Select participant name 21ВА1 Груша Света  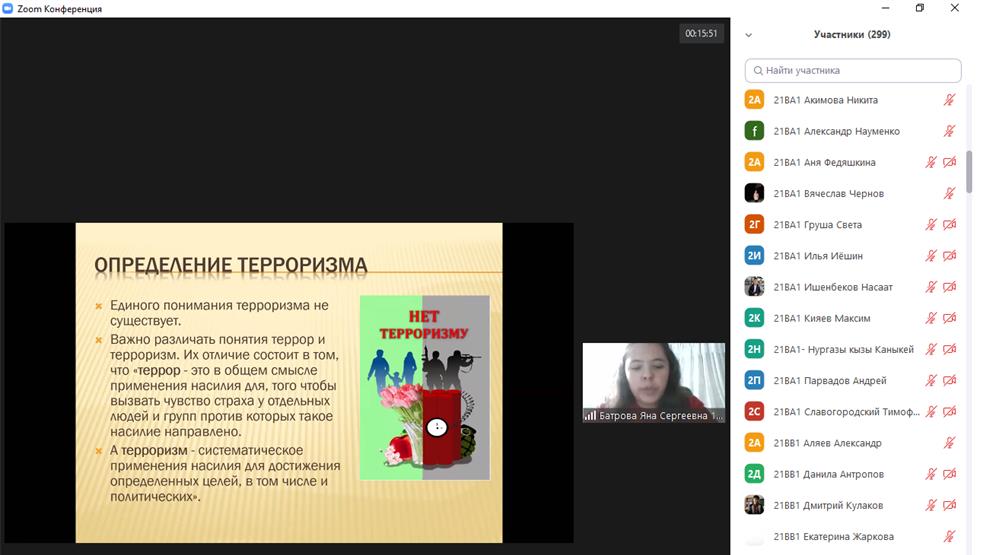(x=818, y=225)
